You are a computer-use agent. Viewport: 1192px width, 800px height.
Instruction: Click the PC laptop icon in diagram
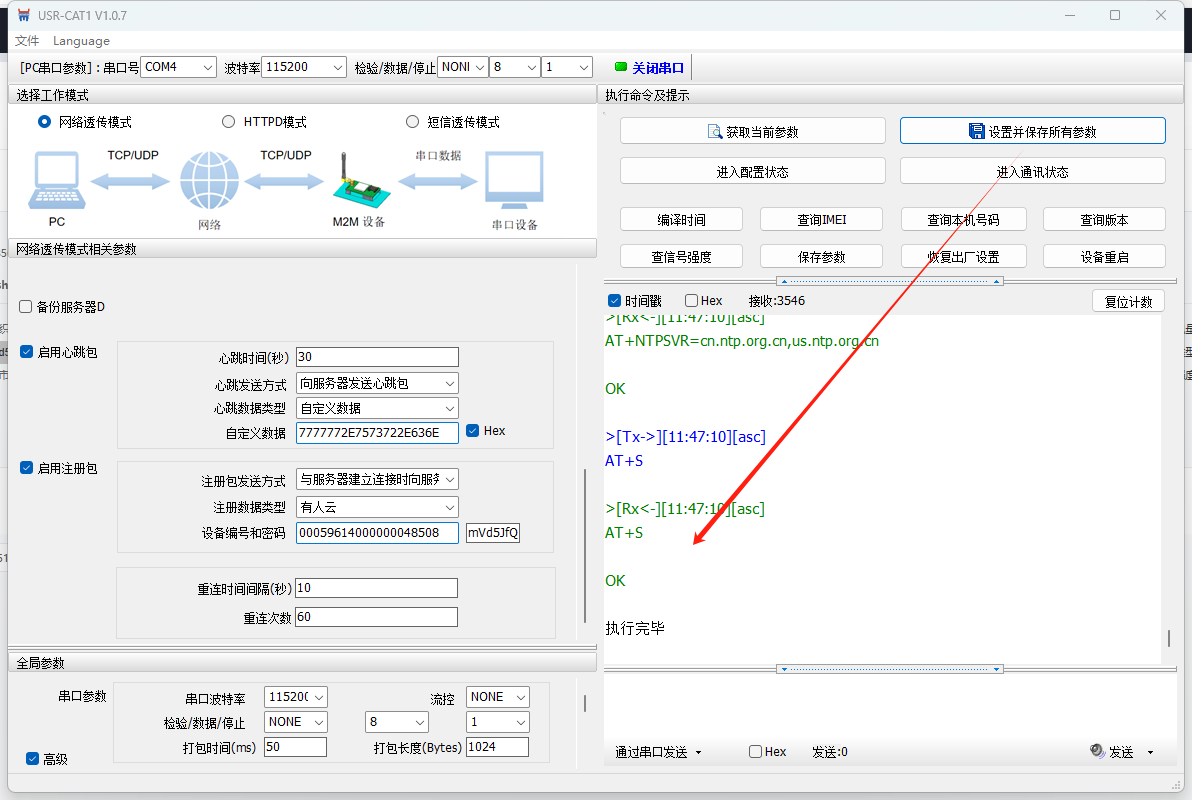tap(56, 181)
